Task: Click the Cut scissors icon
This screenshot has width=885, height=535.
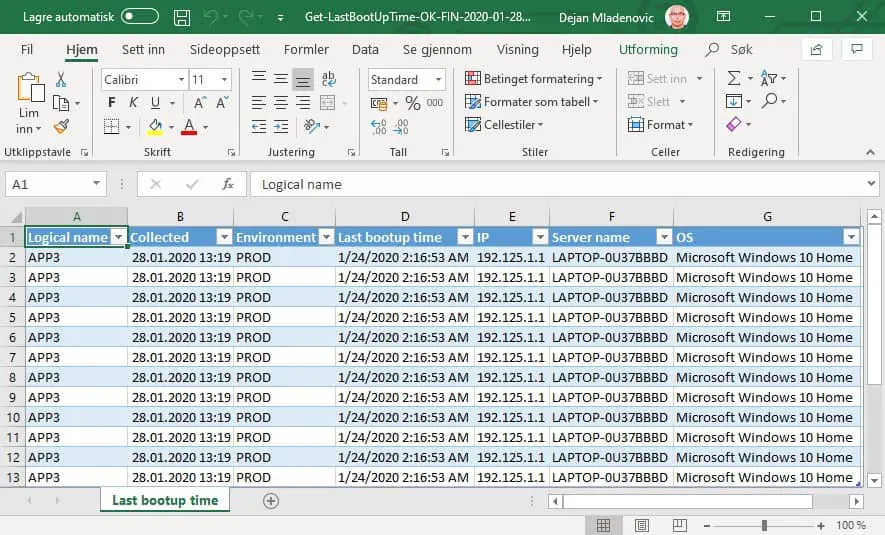Action: [61, 80]
